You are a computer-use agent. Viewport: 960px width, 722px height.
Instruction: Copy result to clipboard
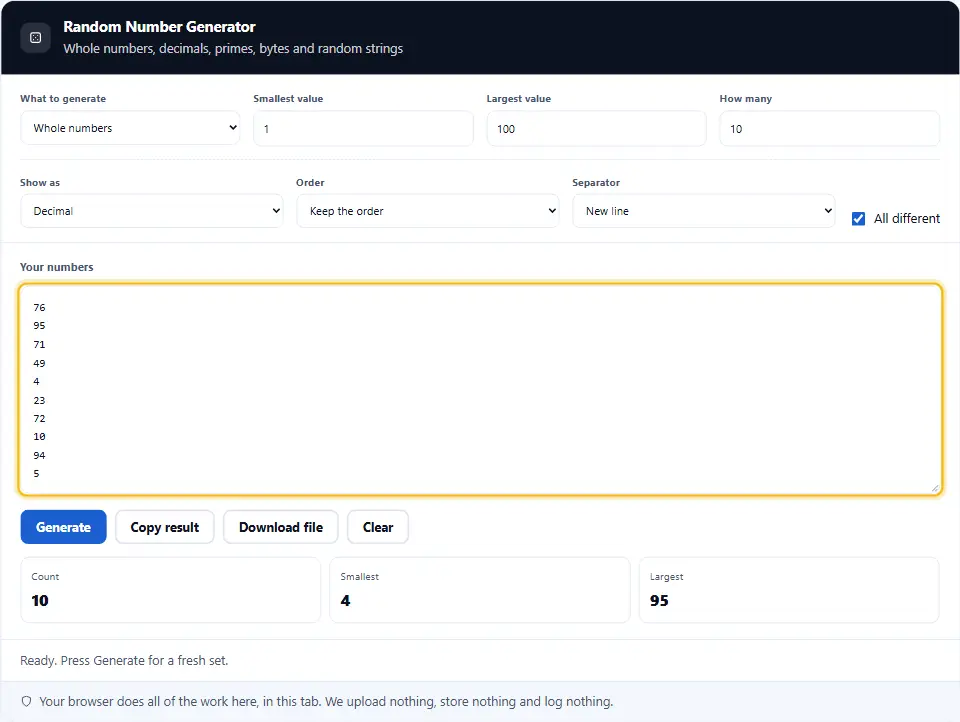click(x=165, y=527)
